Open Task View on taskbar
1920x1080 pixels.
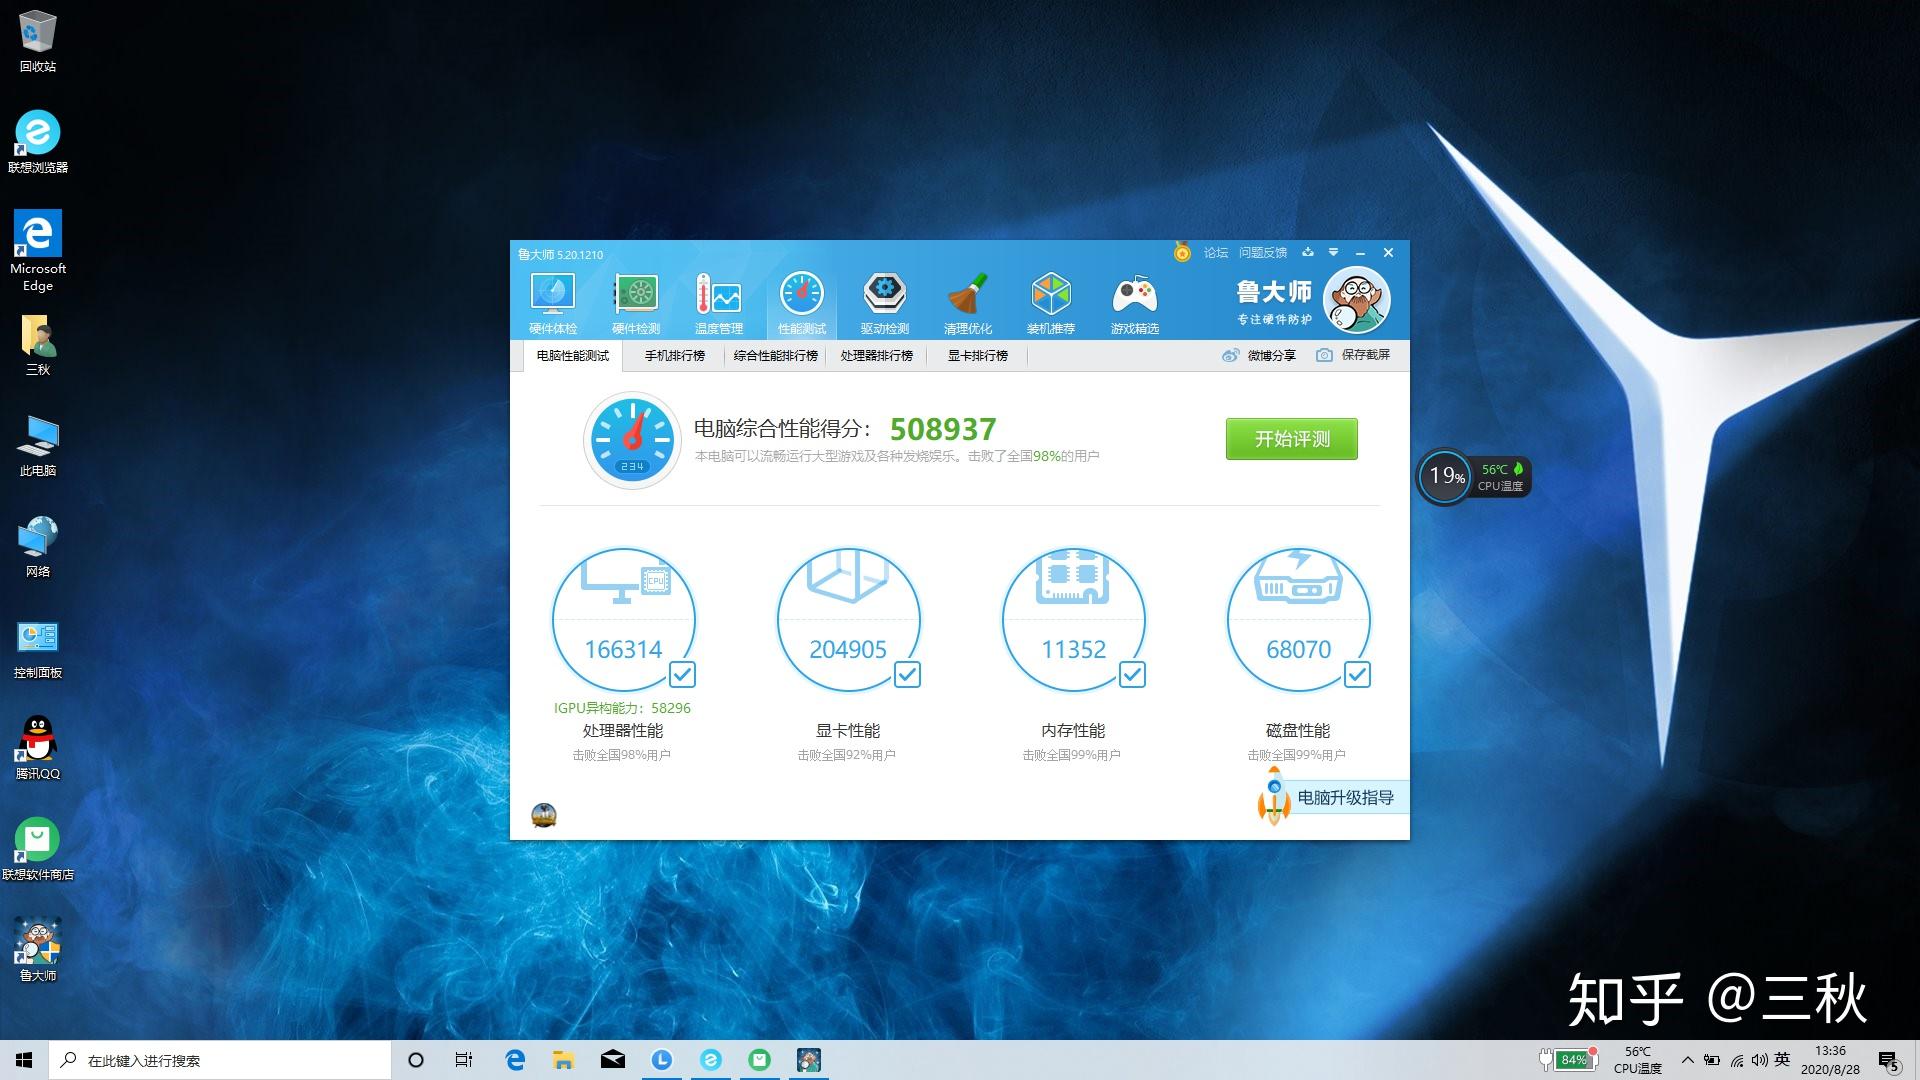point(464,1060)
